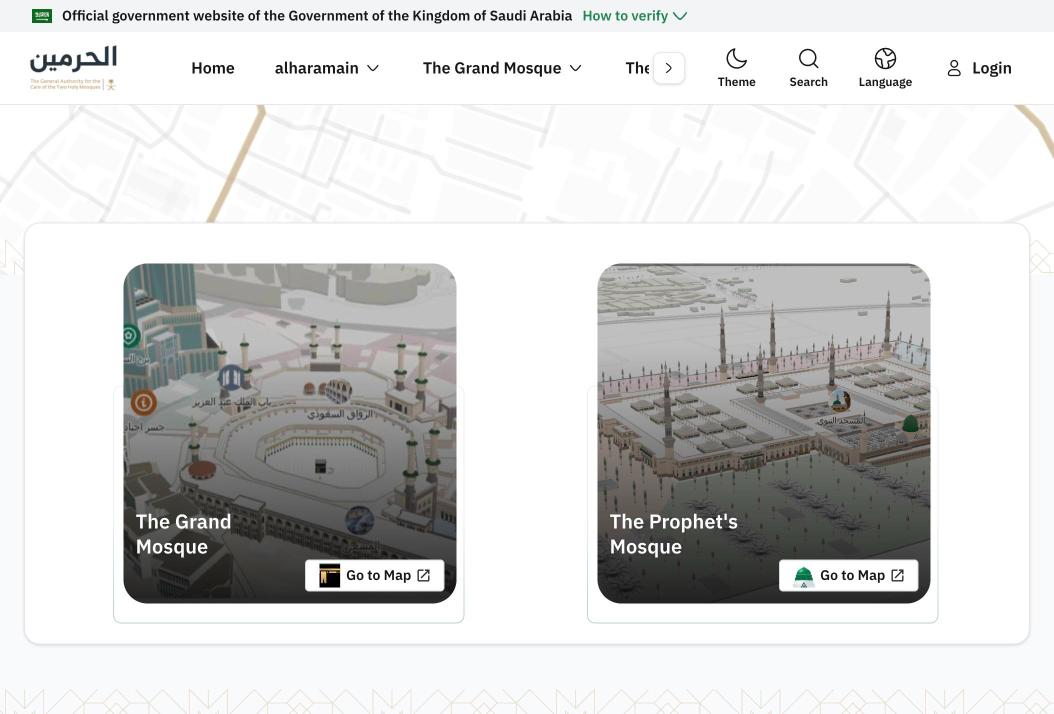Open The Grand Mosque map thumbnail
Viewport: 1054px width, 714px height.
(x=290, y=433)
